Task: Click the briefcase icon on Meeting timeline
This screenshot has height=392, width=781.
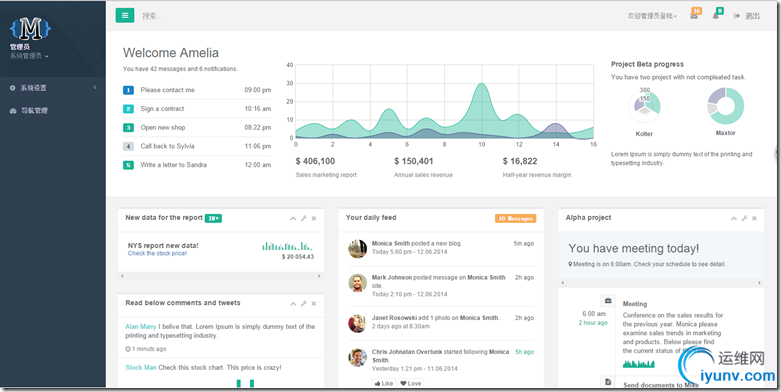Action: pos(608,301)
